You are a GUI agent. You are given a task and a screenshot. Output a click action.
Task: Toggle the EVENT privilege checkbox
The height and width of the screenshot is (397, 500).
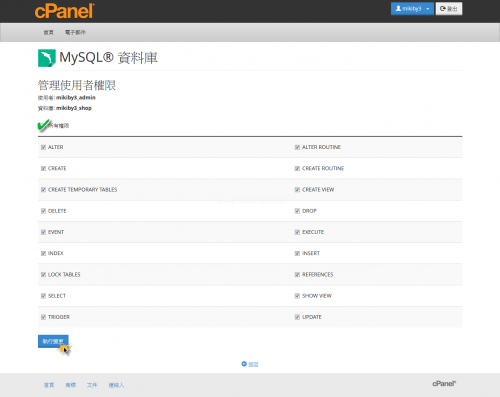pyautogui.click(x=43, y=232)
